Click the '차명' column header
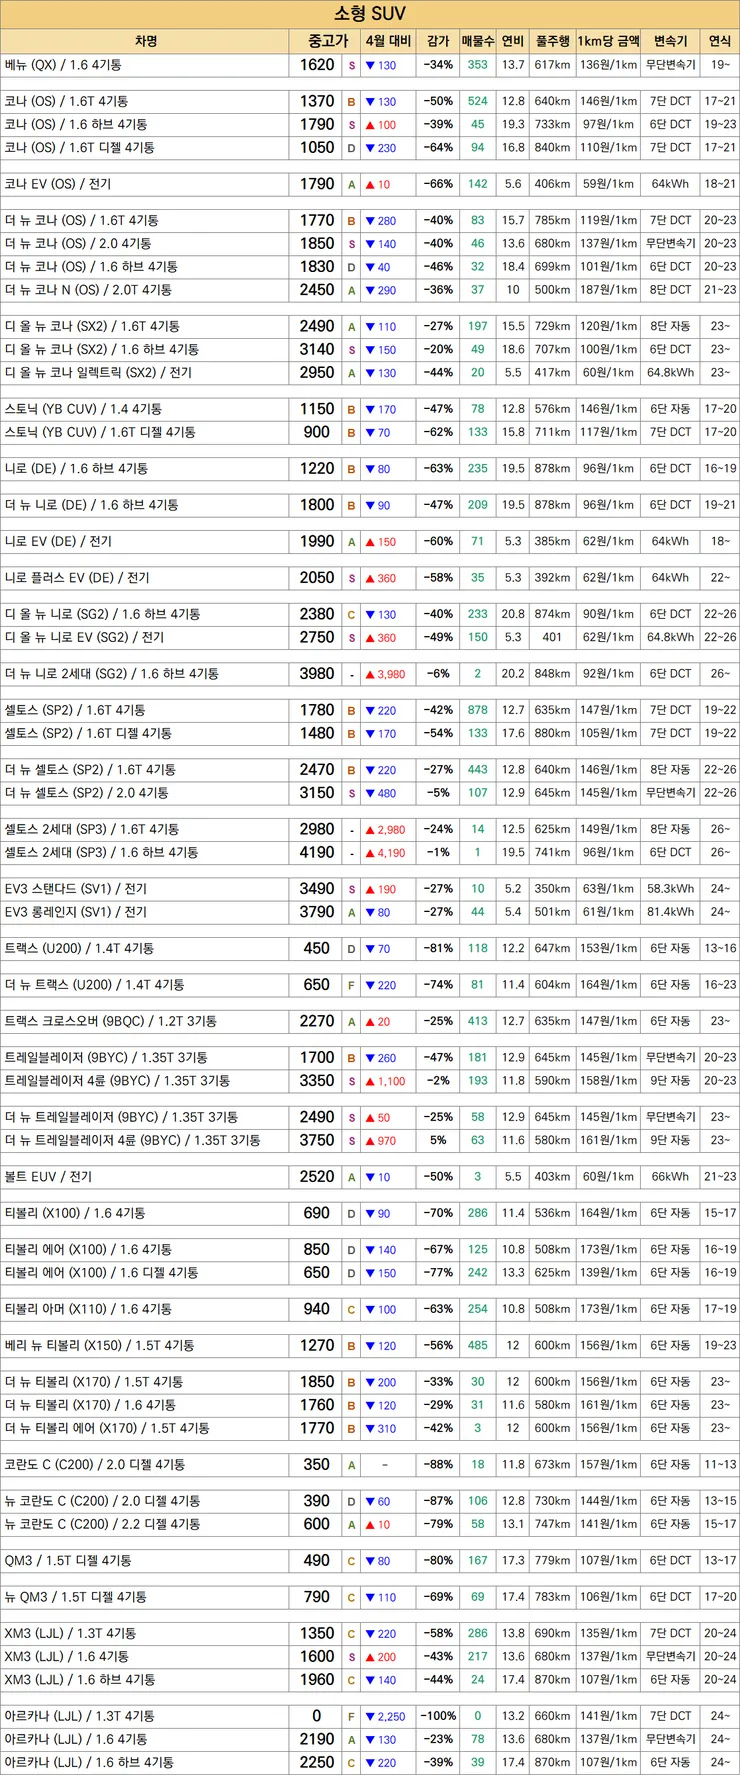The width and height of the screenshot is (740, 1775). (146, 41)
